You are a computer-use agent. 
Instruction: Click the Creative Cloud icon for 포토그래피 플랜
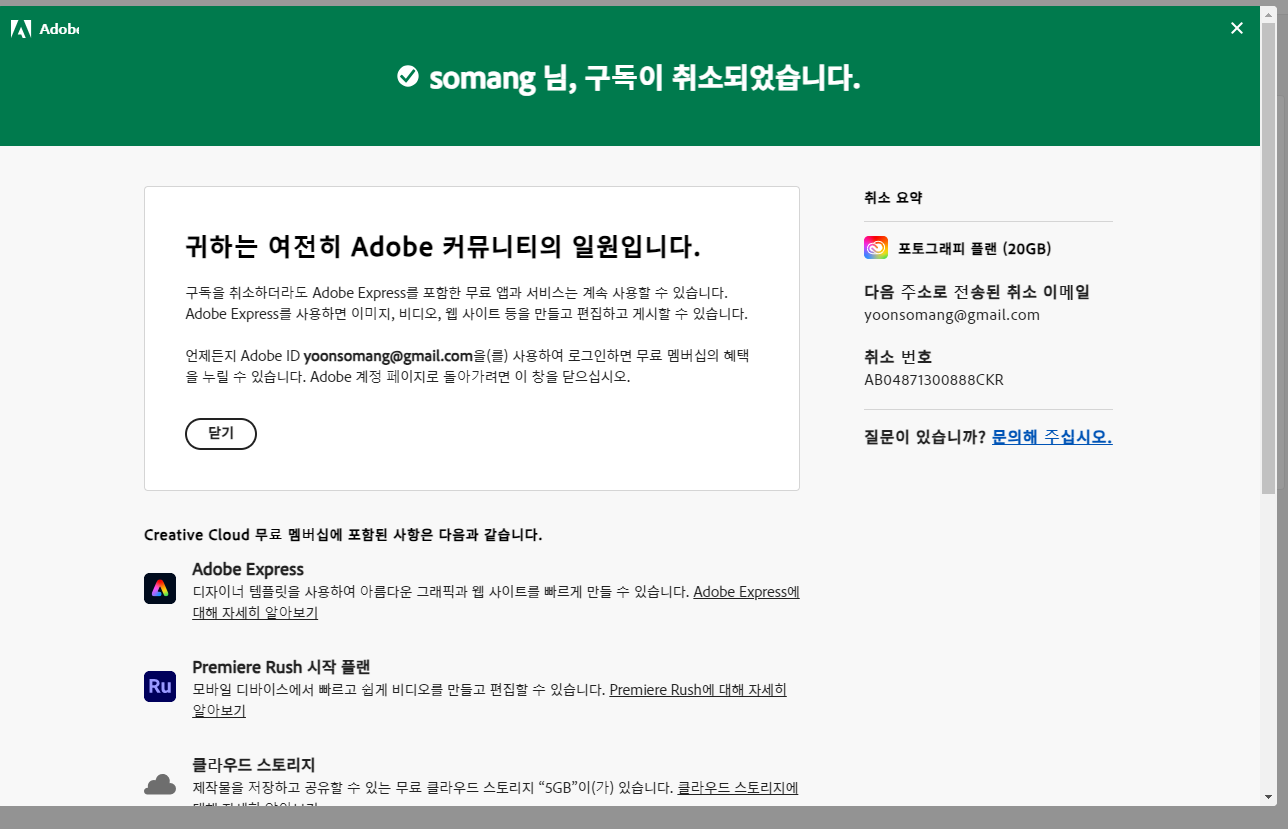(876, 248)
